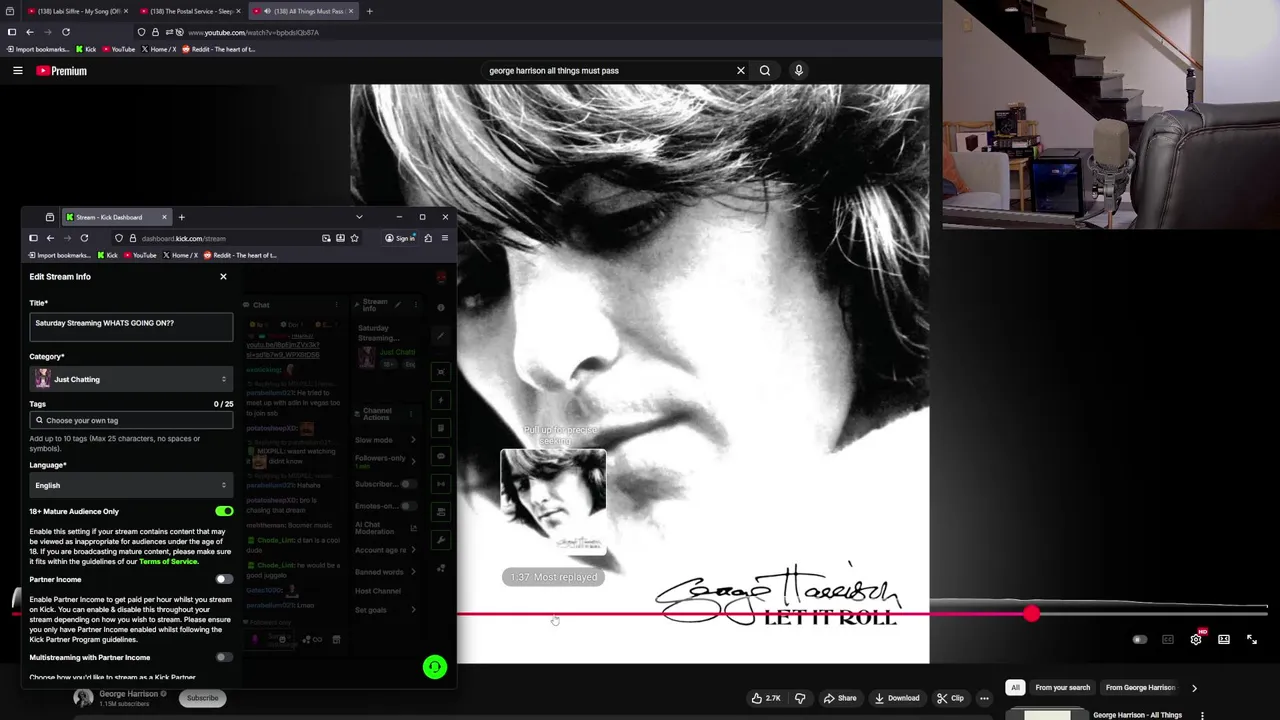This screenshot has width=1280, height=720.
Task: Open the Category Just Chatting dropdown
Action: 131,379
